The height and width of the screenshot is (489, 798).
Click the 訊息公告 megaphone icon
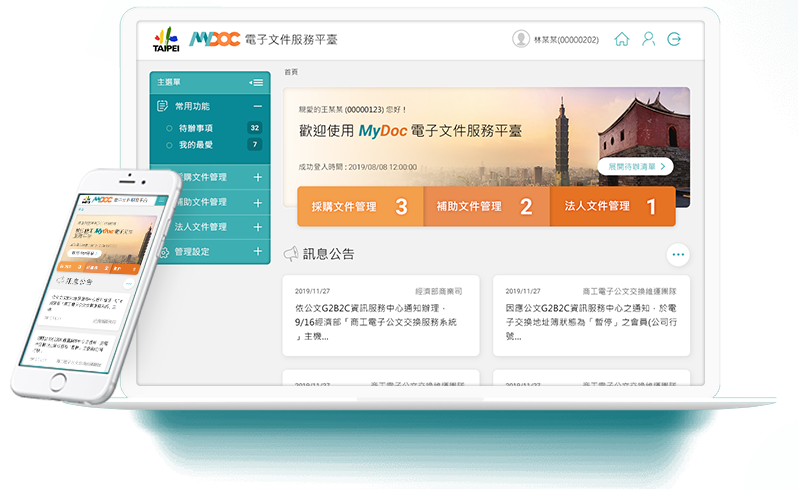[x=291, y=254]
